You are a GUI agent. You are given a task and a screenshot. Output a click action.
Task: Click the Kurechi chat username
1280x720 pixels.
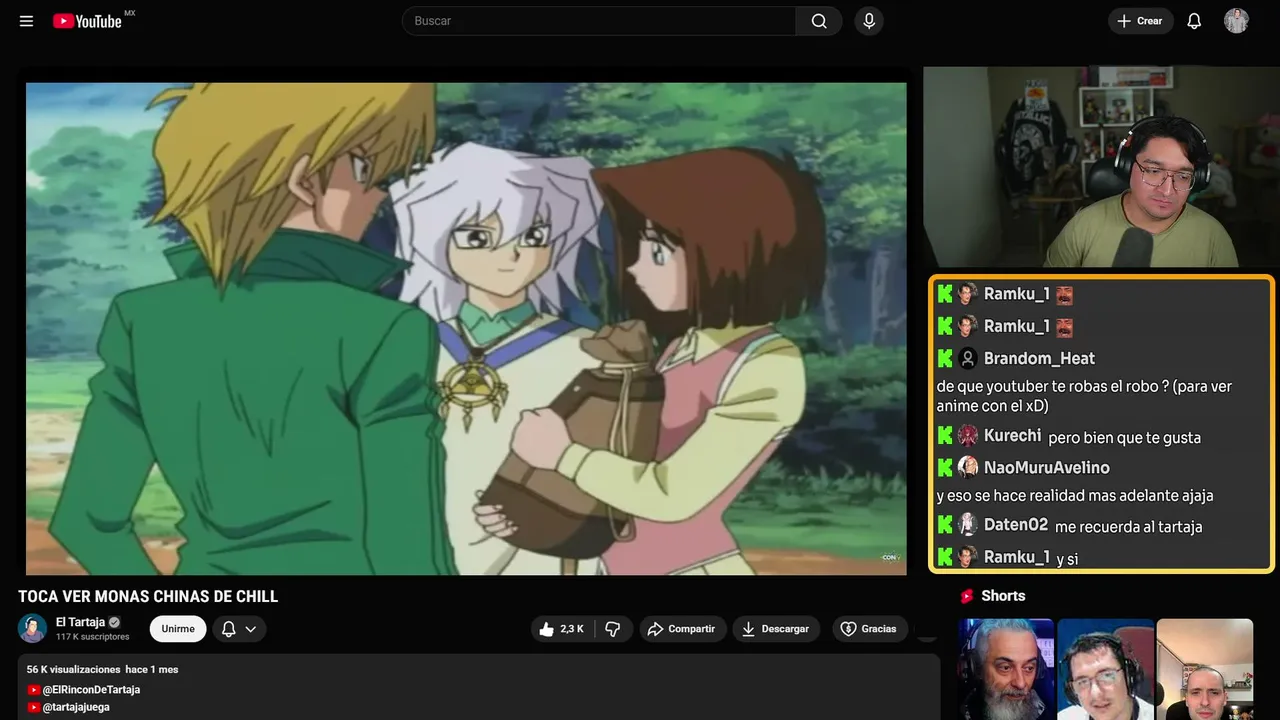pos(1013,436)
